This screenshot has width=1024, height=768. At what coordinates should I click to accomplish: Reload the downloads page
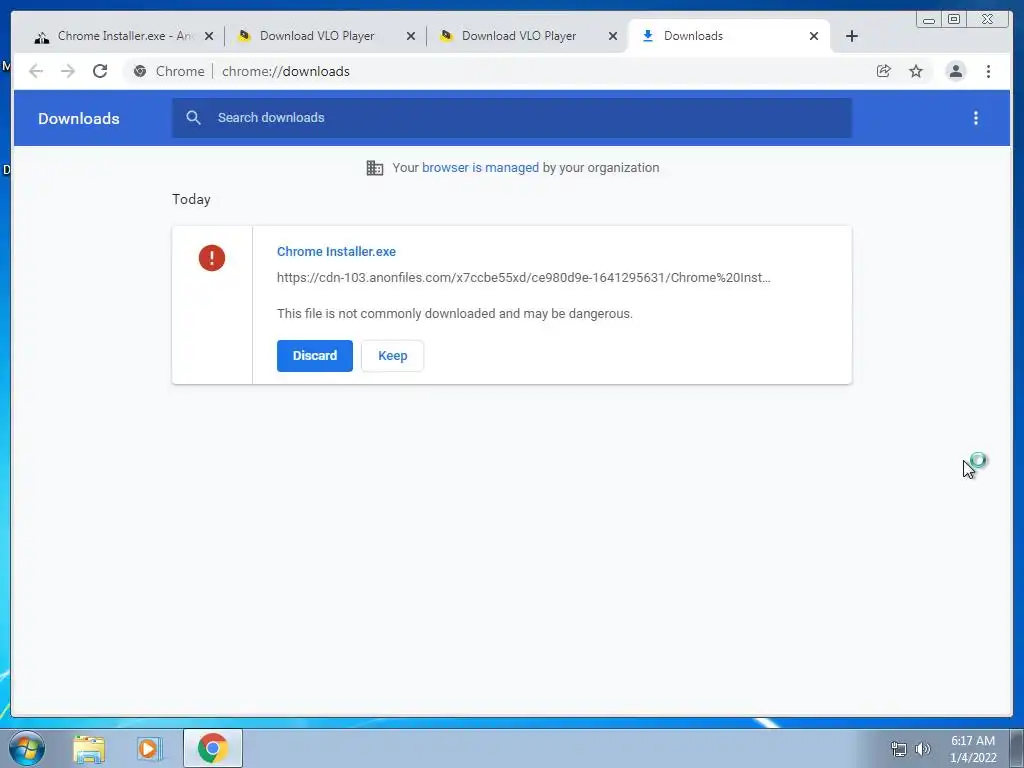click(100, 71)
